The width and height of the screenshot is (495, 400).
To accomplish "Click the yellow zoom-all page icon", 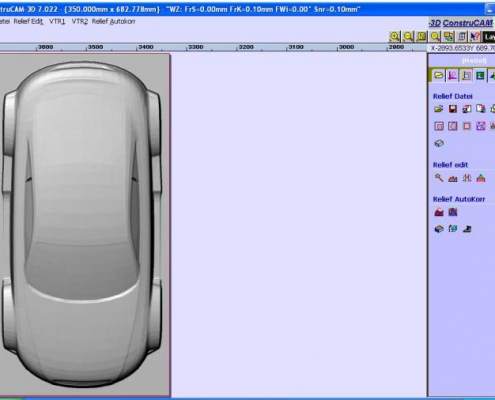I will click(x=422, y=36).
